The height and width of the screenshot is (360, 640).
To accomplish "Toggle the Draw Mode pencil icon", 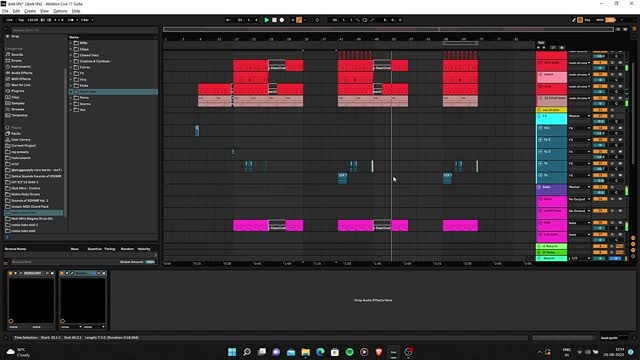I will [x=573, y=20].
